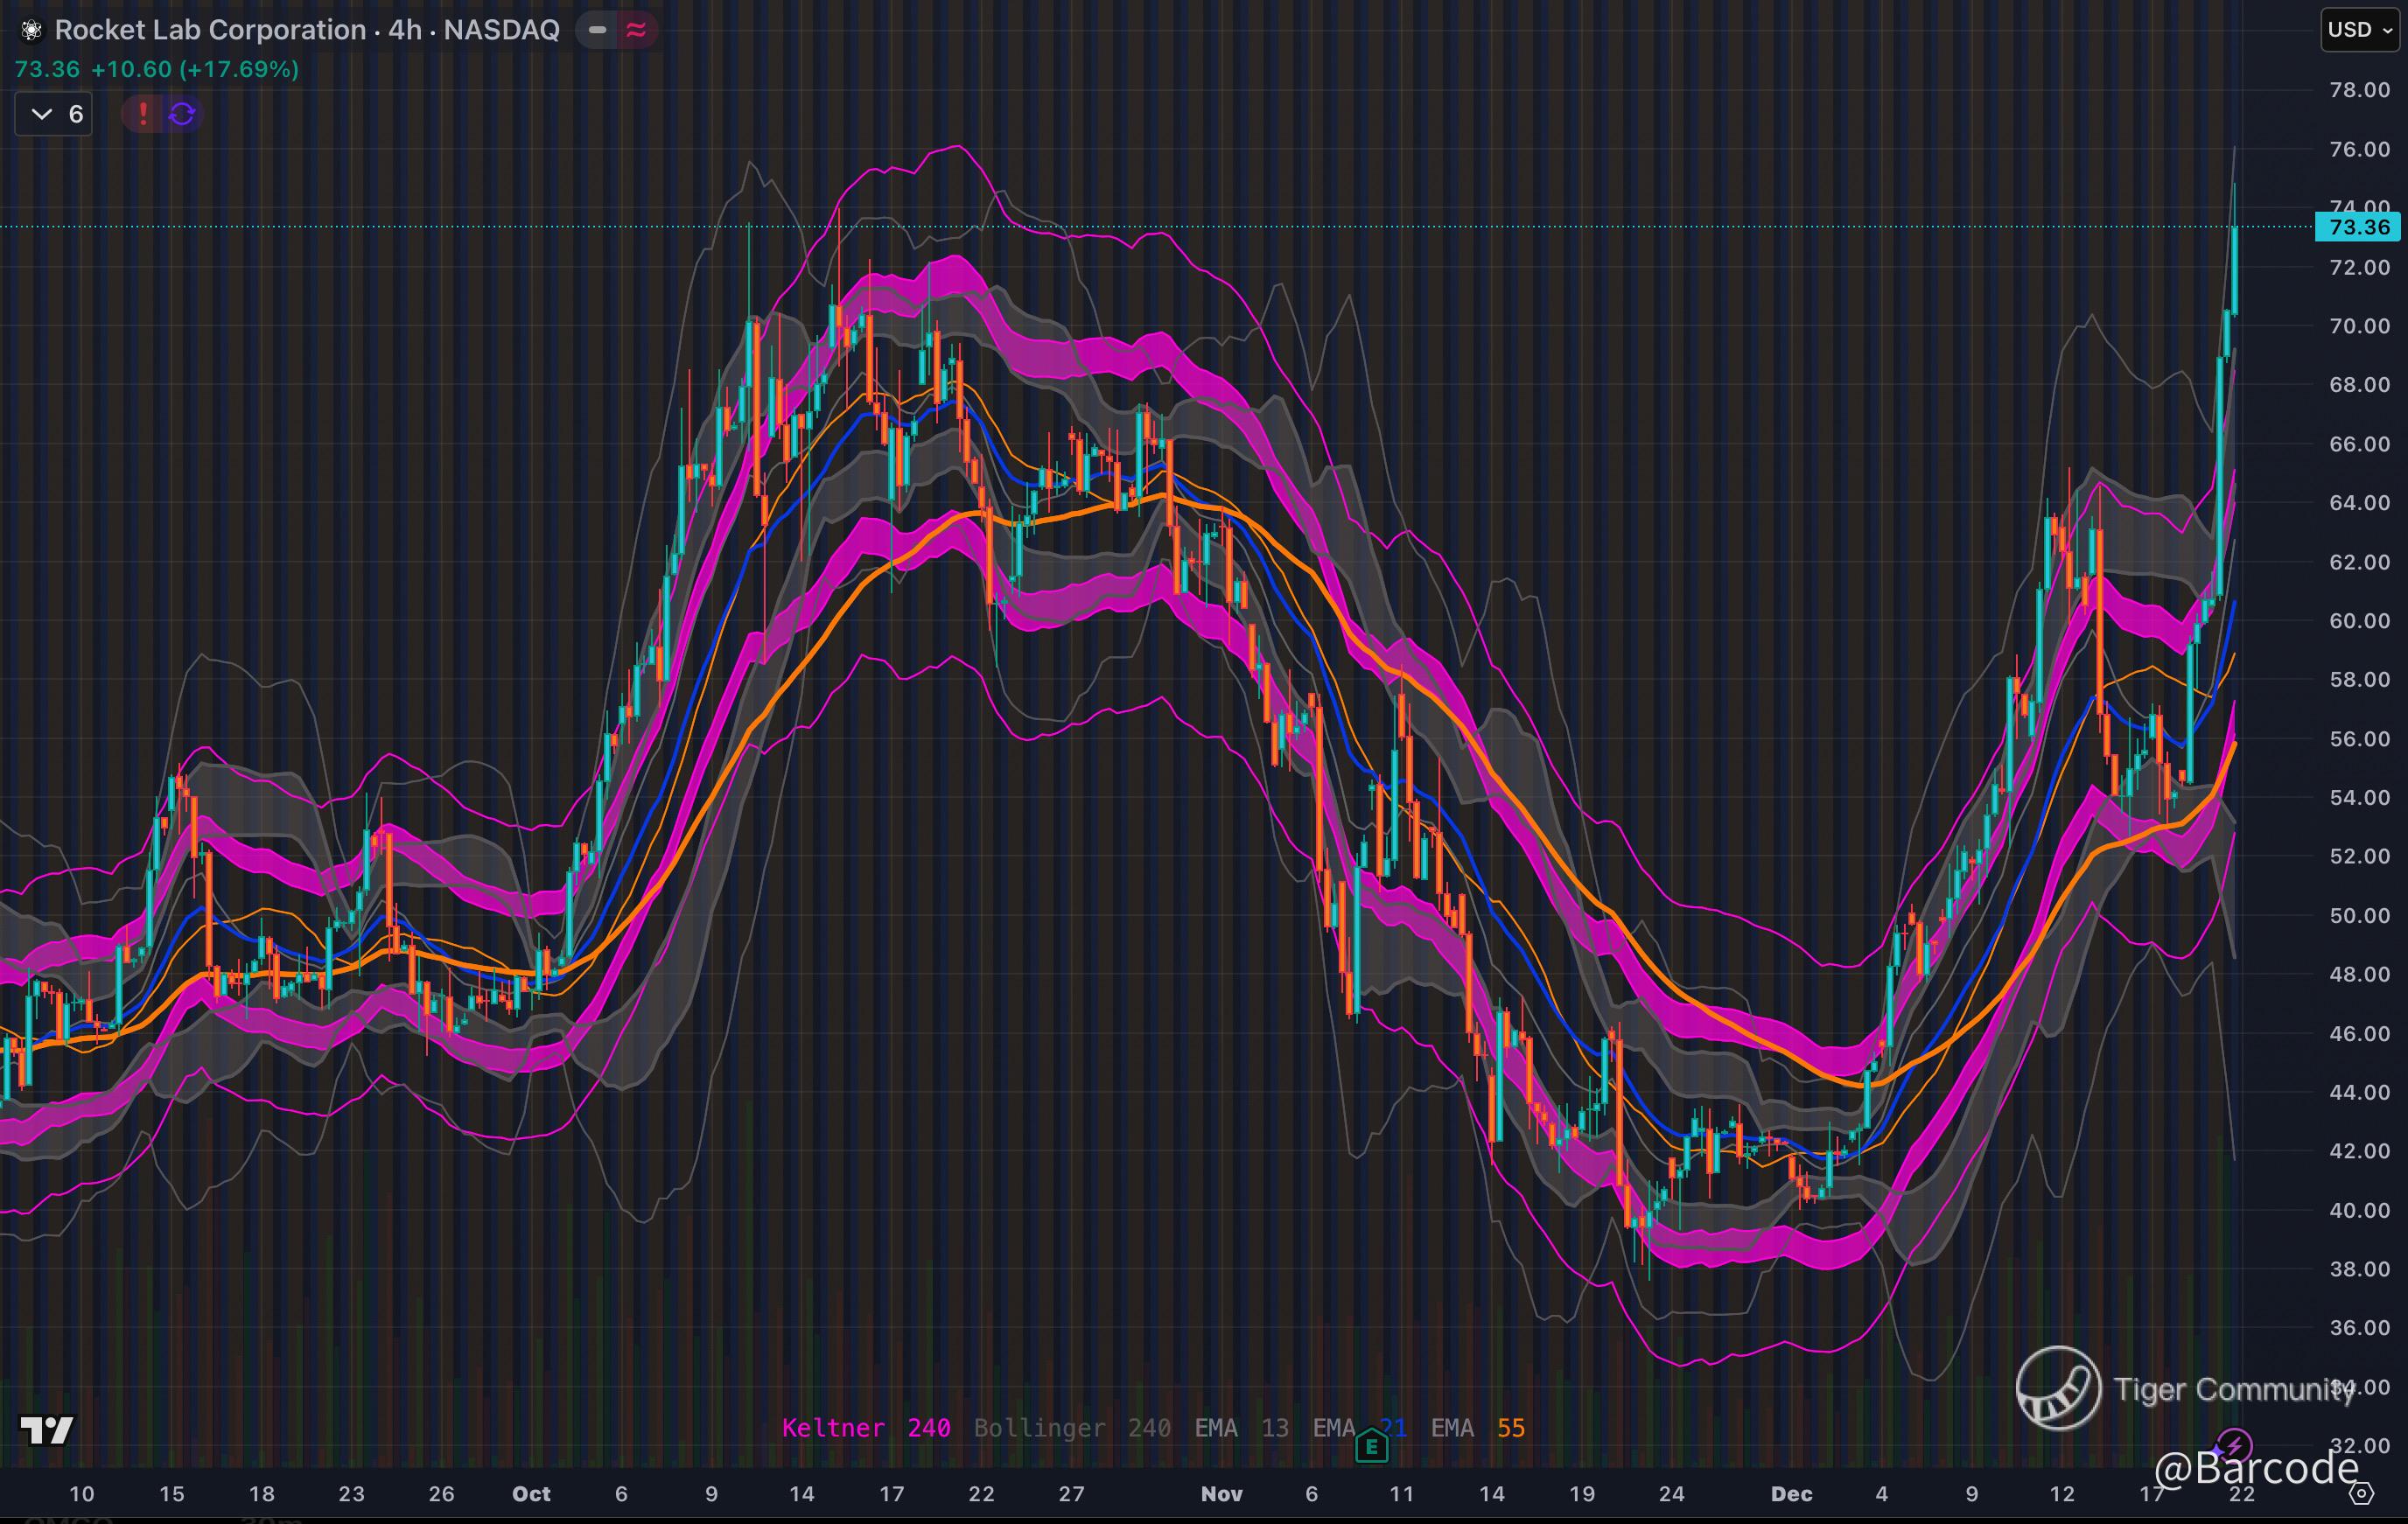
Task: Click the 73.36 current price tag
Action: pos(2358,227)
